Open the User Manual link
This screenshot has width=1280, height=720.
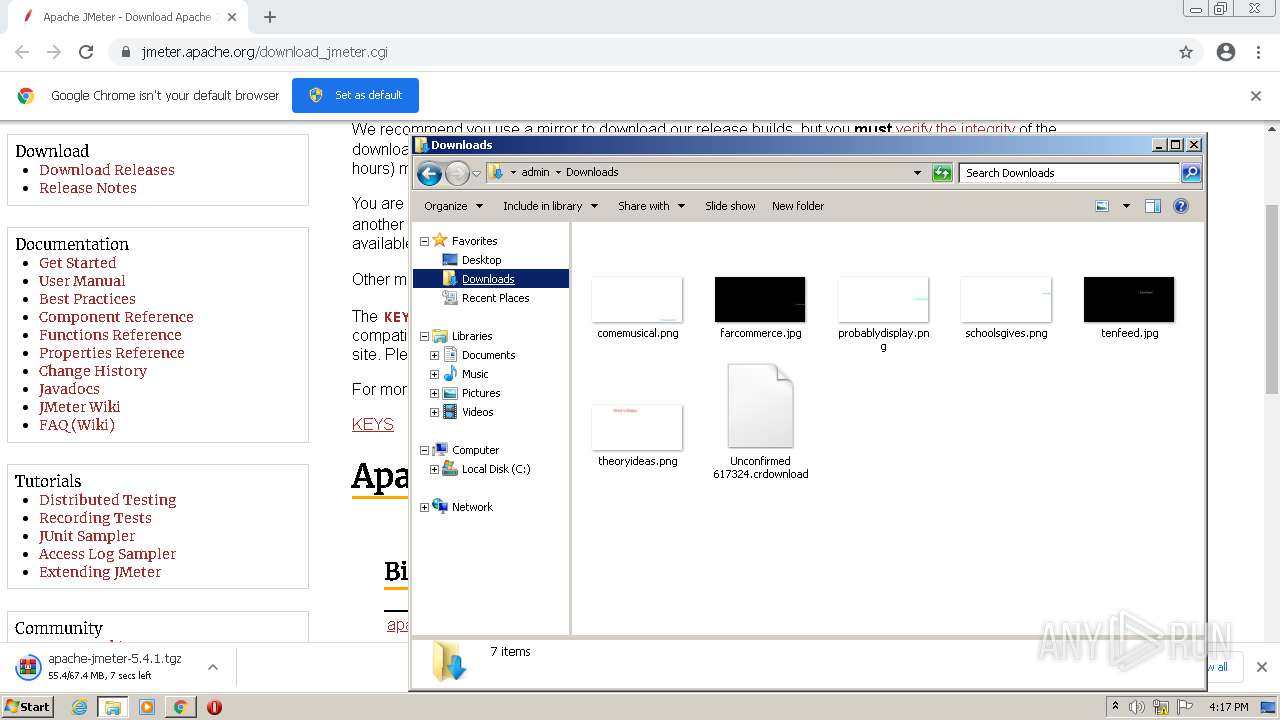[x=82, y=281]
